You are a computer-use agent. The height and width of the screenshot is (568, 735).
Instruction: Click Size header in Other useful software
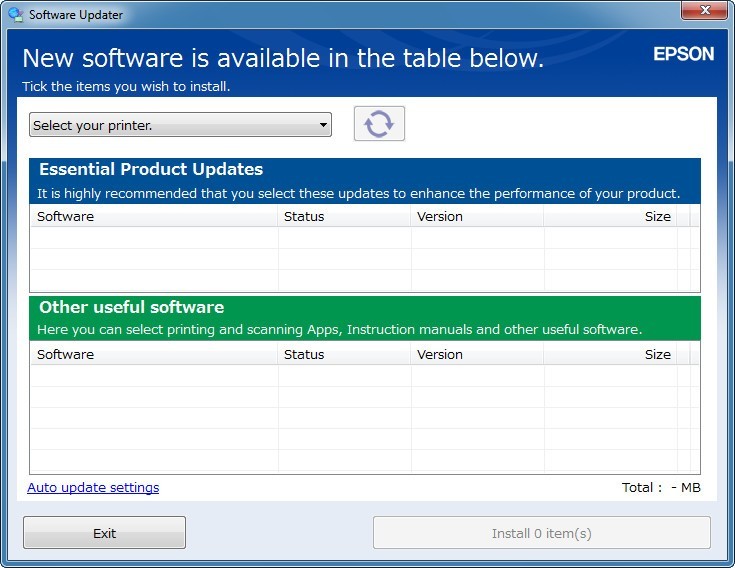[610, 354]
